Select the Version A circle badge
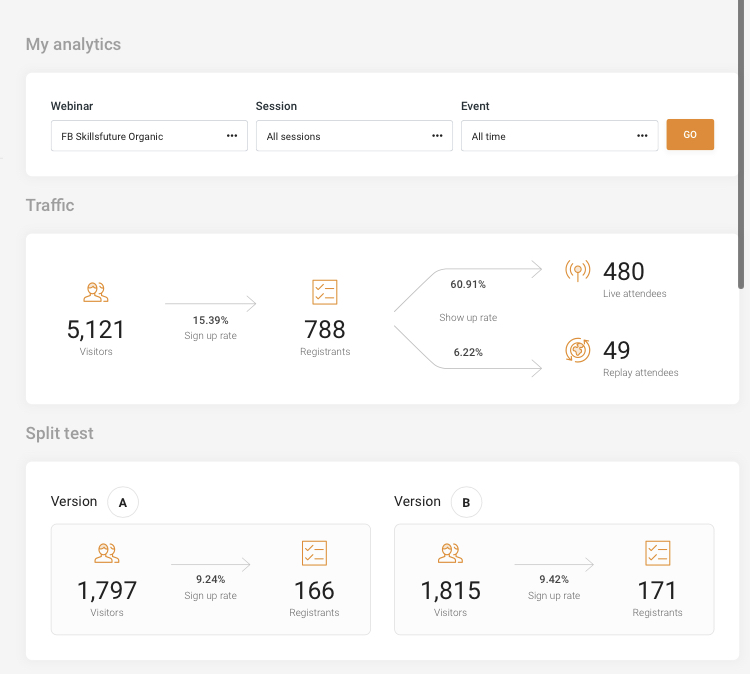 [123, 502]
